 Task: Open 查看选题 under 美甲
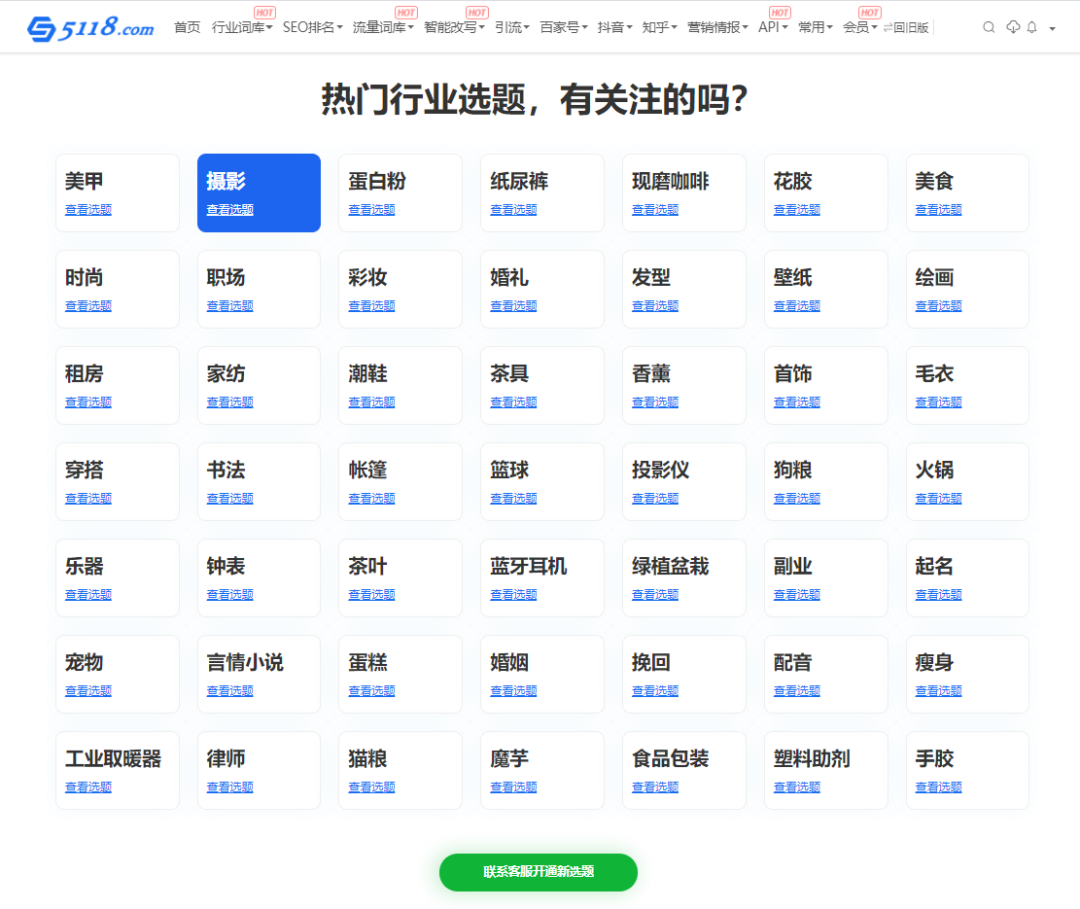(88, 209)
